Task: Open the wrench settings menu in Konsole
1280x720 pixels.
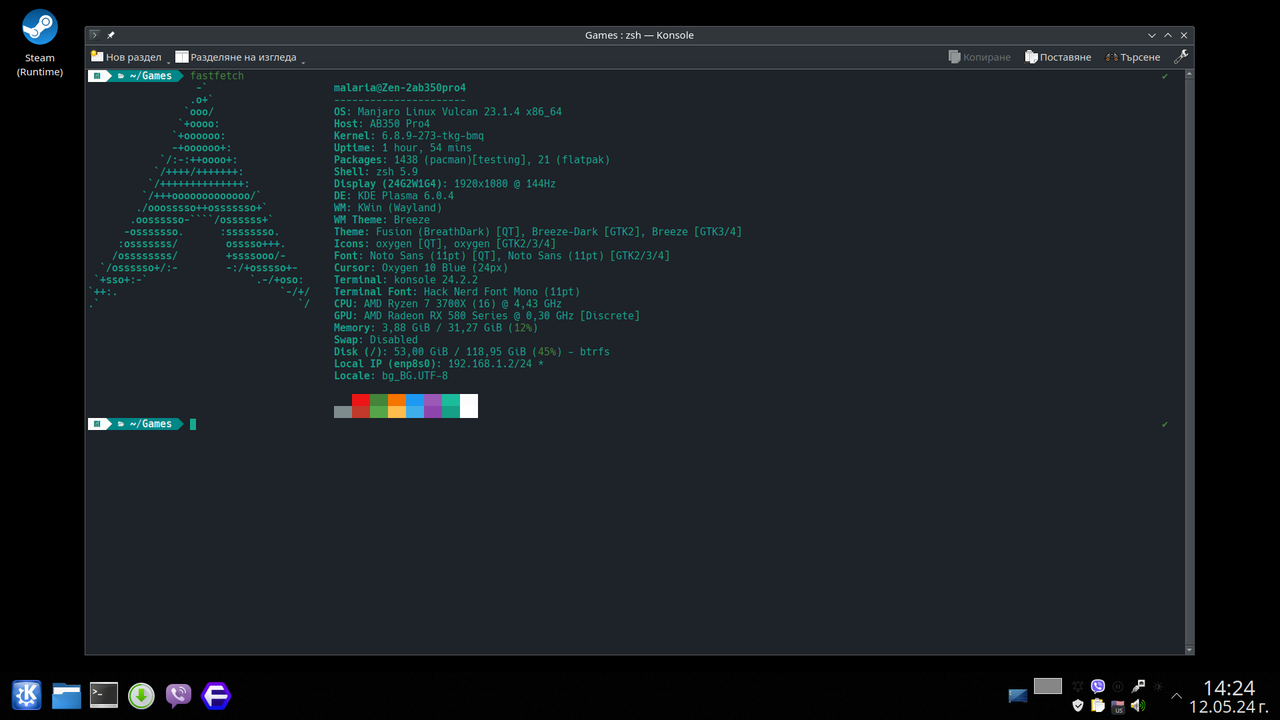Action: click(x=1181, y=57)
